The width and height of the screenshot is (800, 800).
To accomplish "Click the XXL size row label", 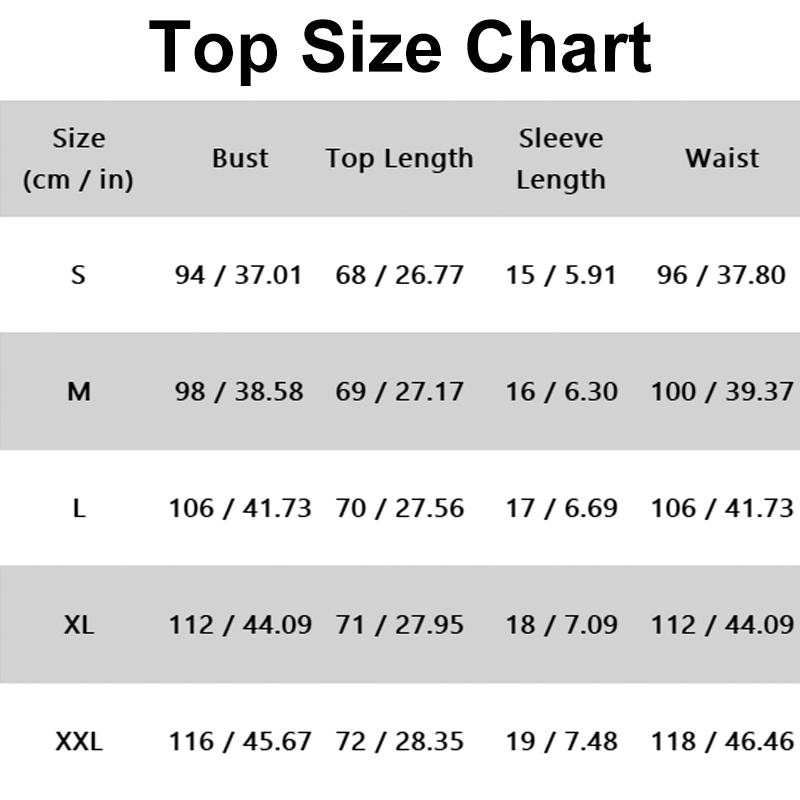I will (x=79, y=741).
